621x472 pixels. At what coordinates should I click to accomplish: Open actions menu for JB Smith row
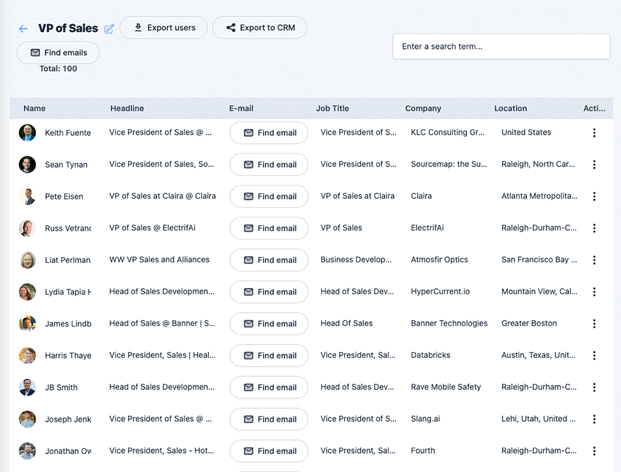594,388
